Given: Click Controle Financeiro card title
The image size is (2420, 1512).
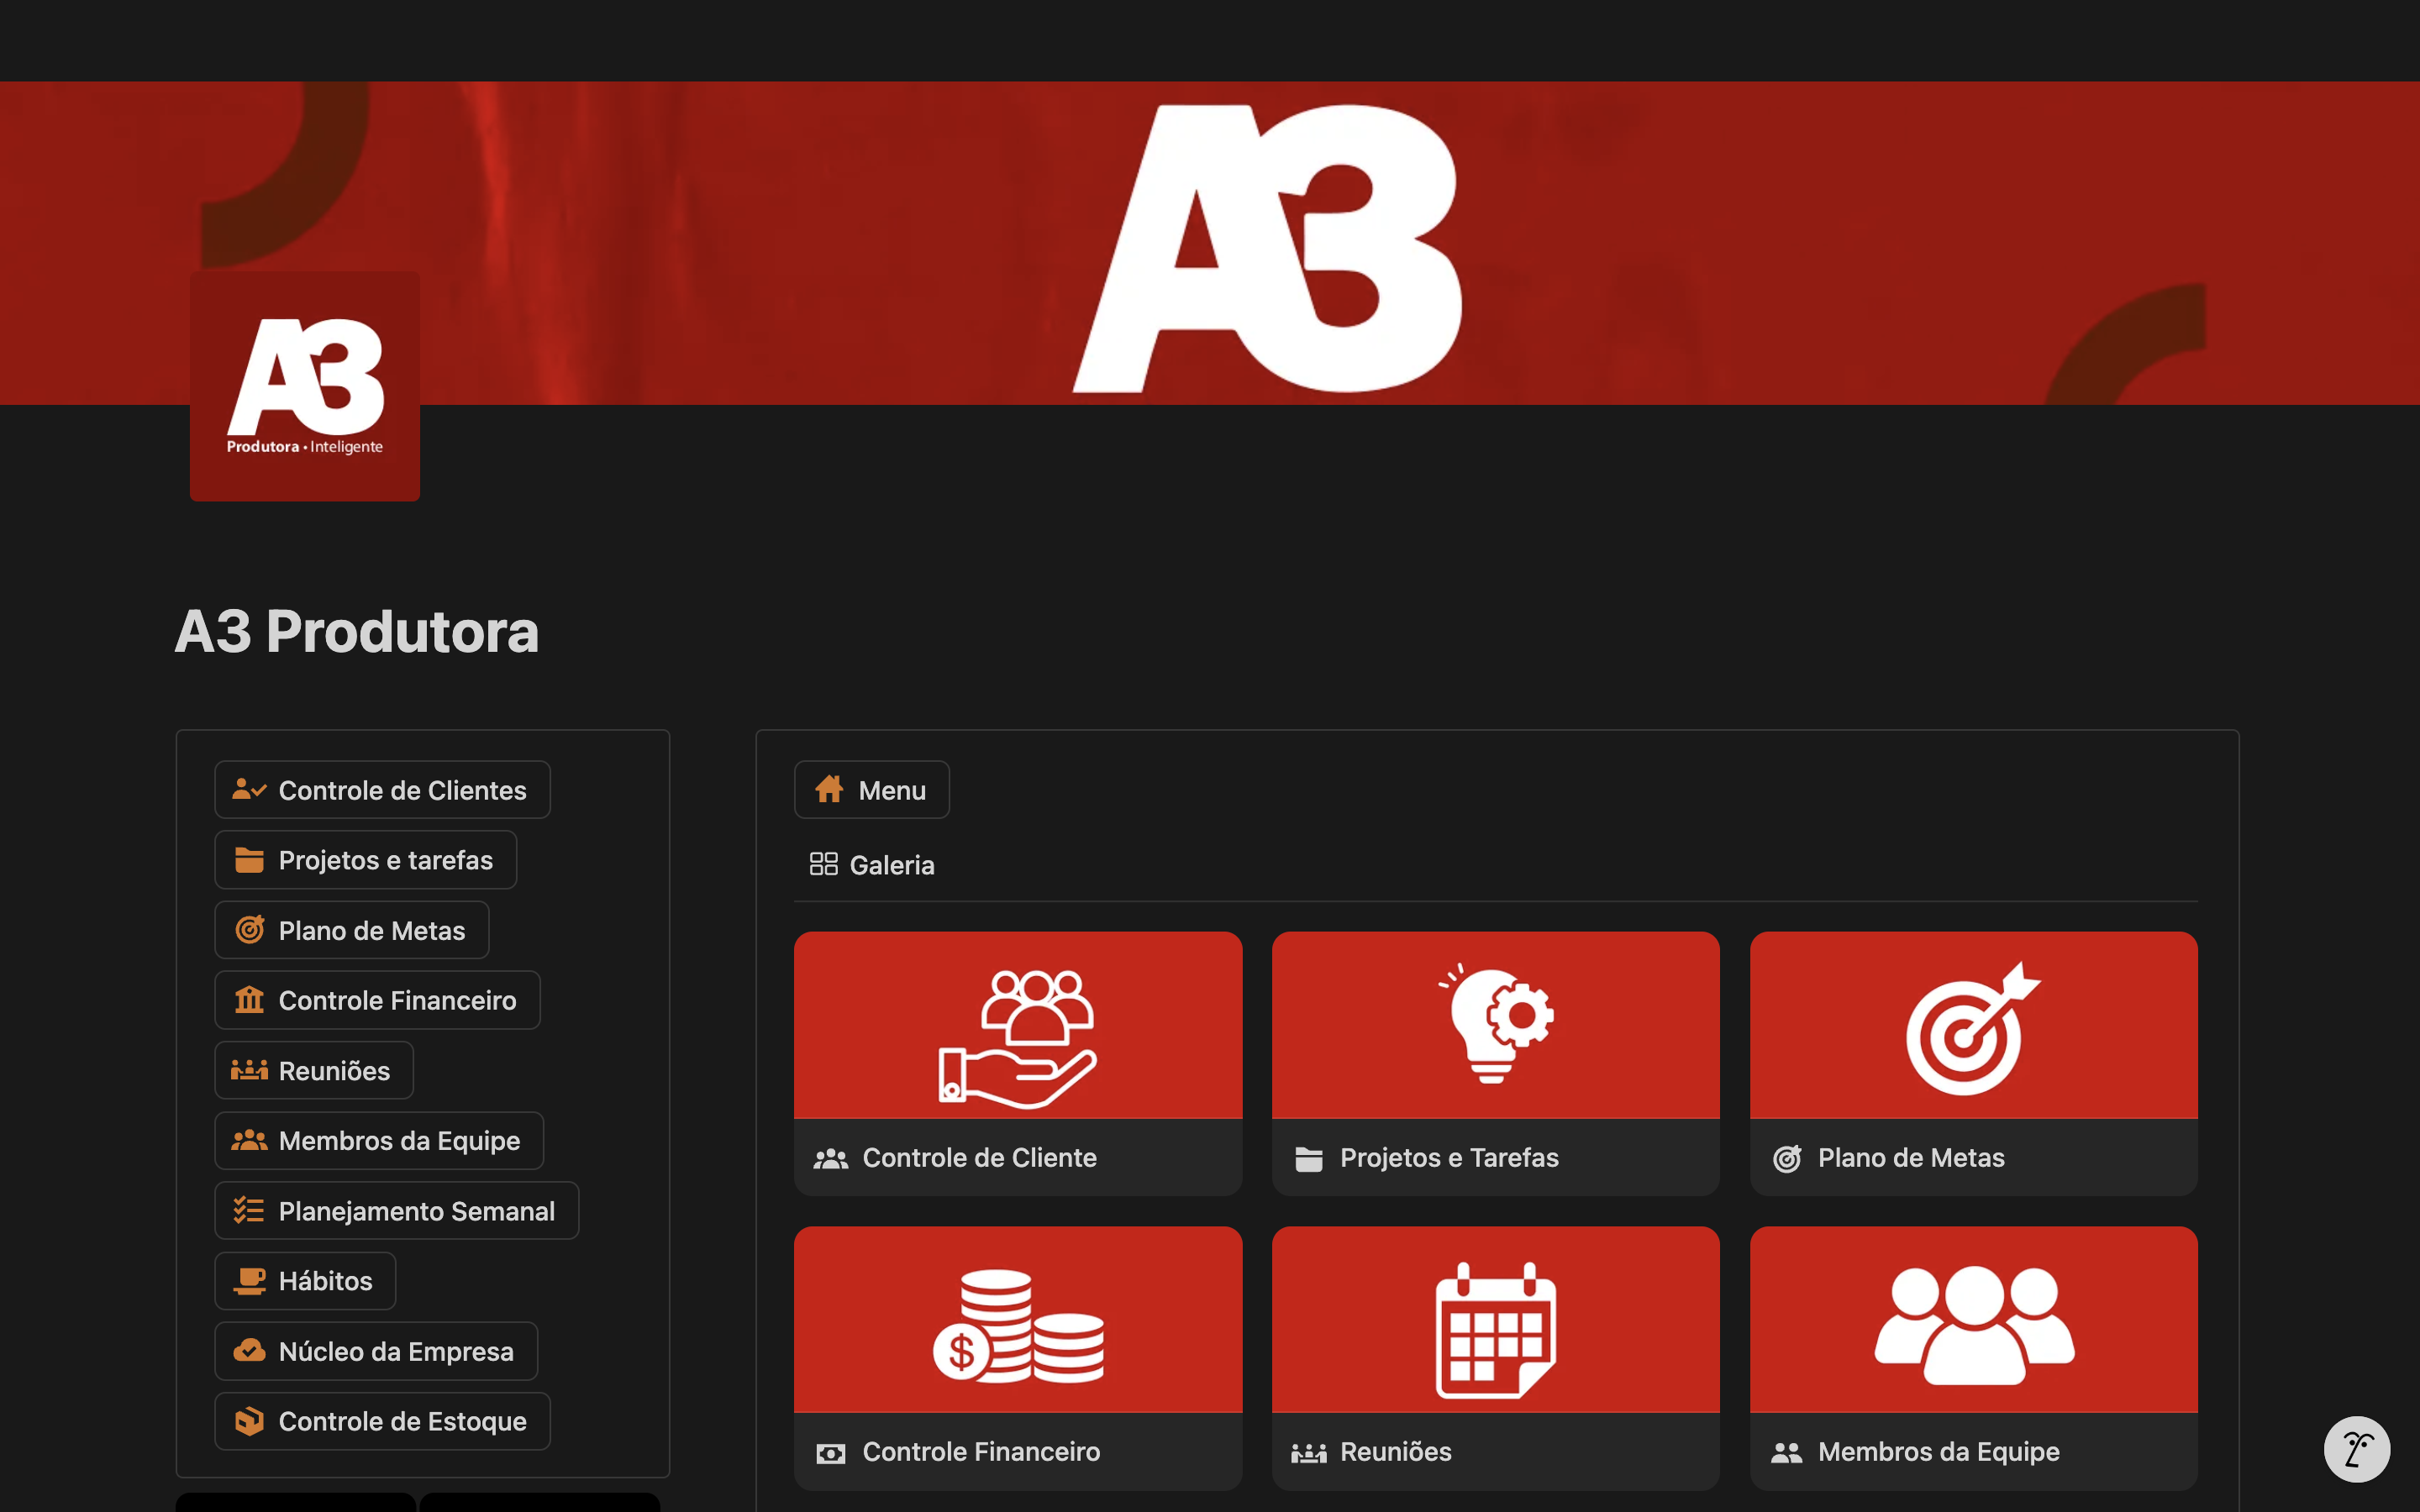Looking at the screenshot, I should [x=981, y=1452].
